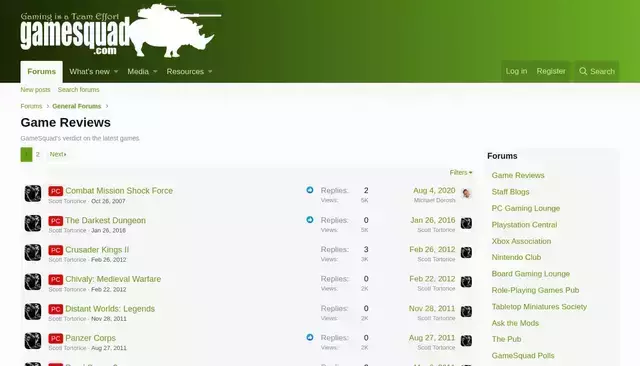Image resolution: width=640 pixels, height=366 pixels.
Task: Open The Pub in the sidebar
Action: pos(506,339)
